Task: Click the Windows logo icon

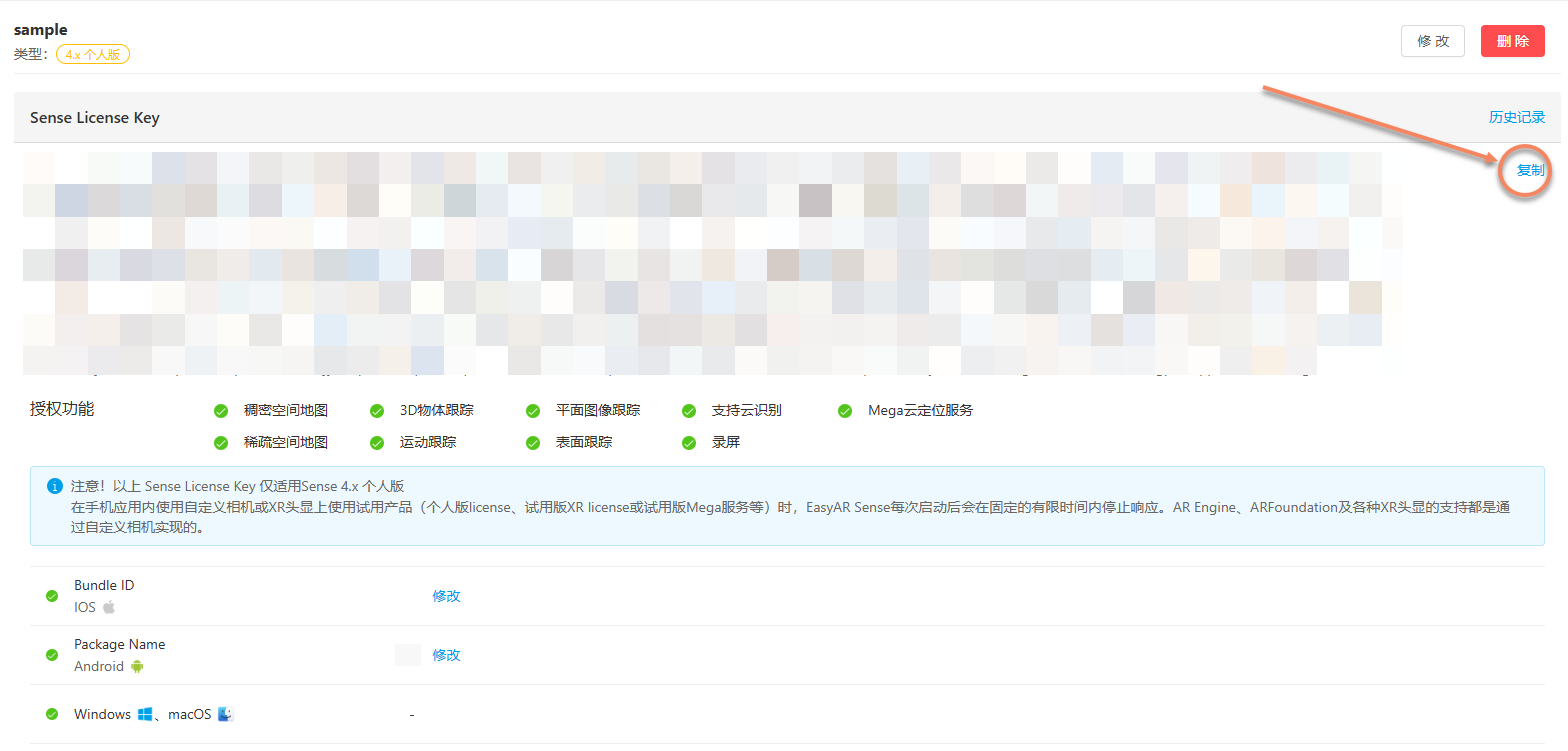Action: click(146, 714)
